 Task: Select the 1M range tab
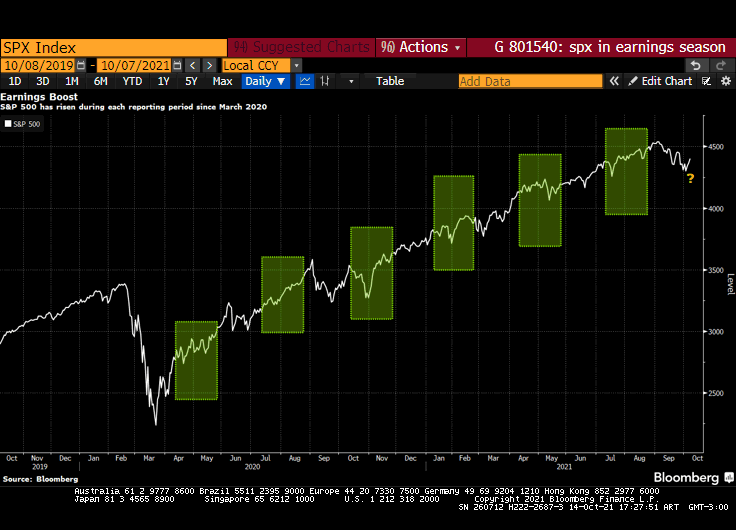pyautogui.click(x=71, y=81)
